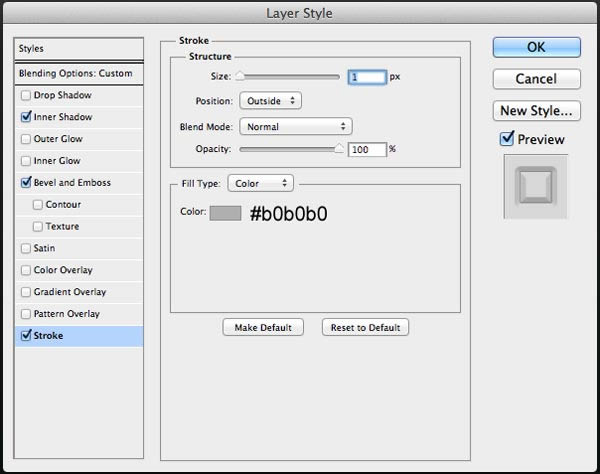Select the Satin label
Viewport: 600px width, 474px height.
[x=44, y=248]
